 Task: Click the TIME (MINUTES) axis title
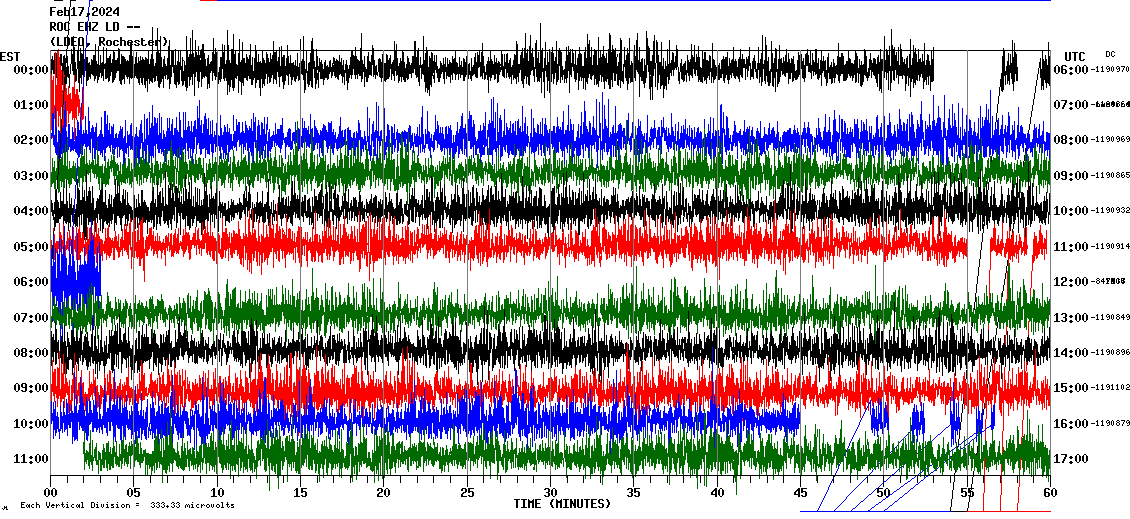pyautogui.click(x=562, y=504)
